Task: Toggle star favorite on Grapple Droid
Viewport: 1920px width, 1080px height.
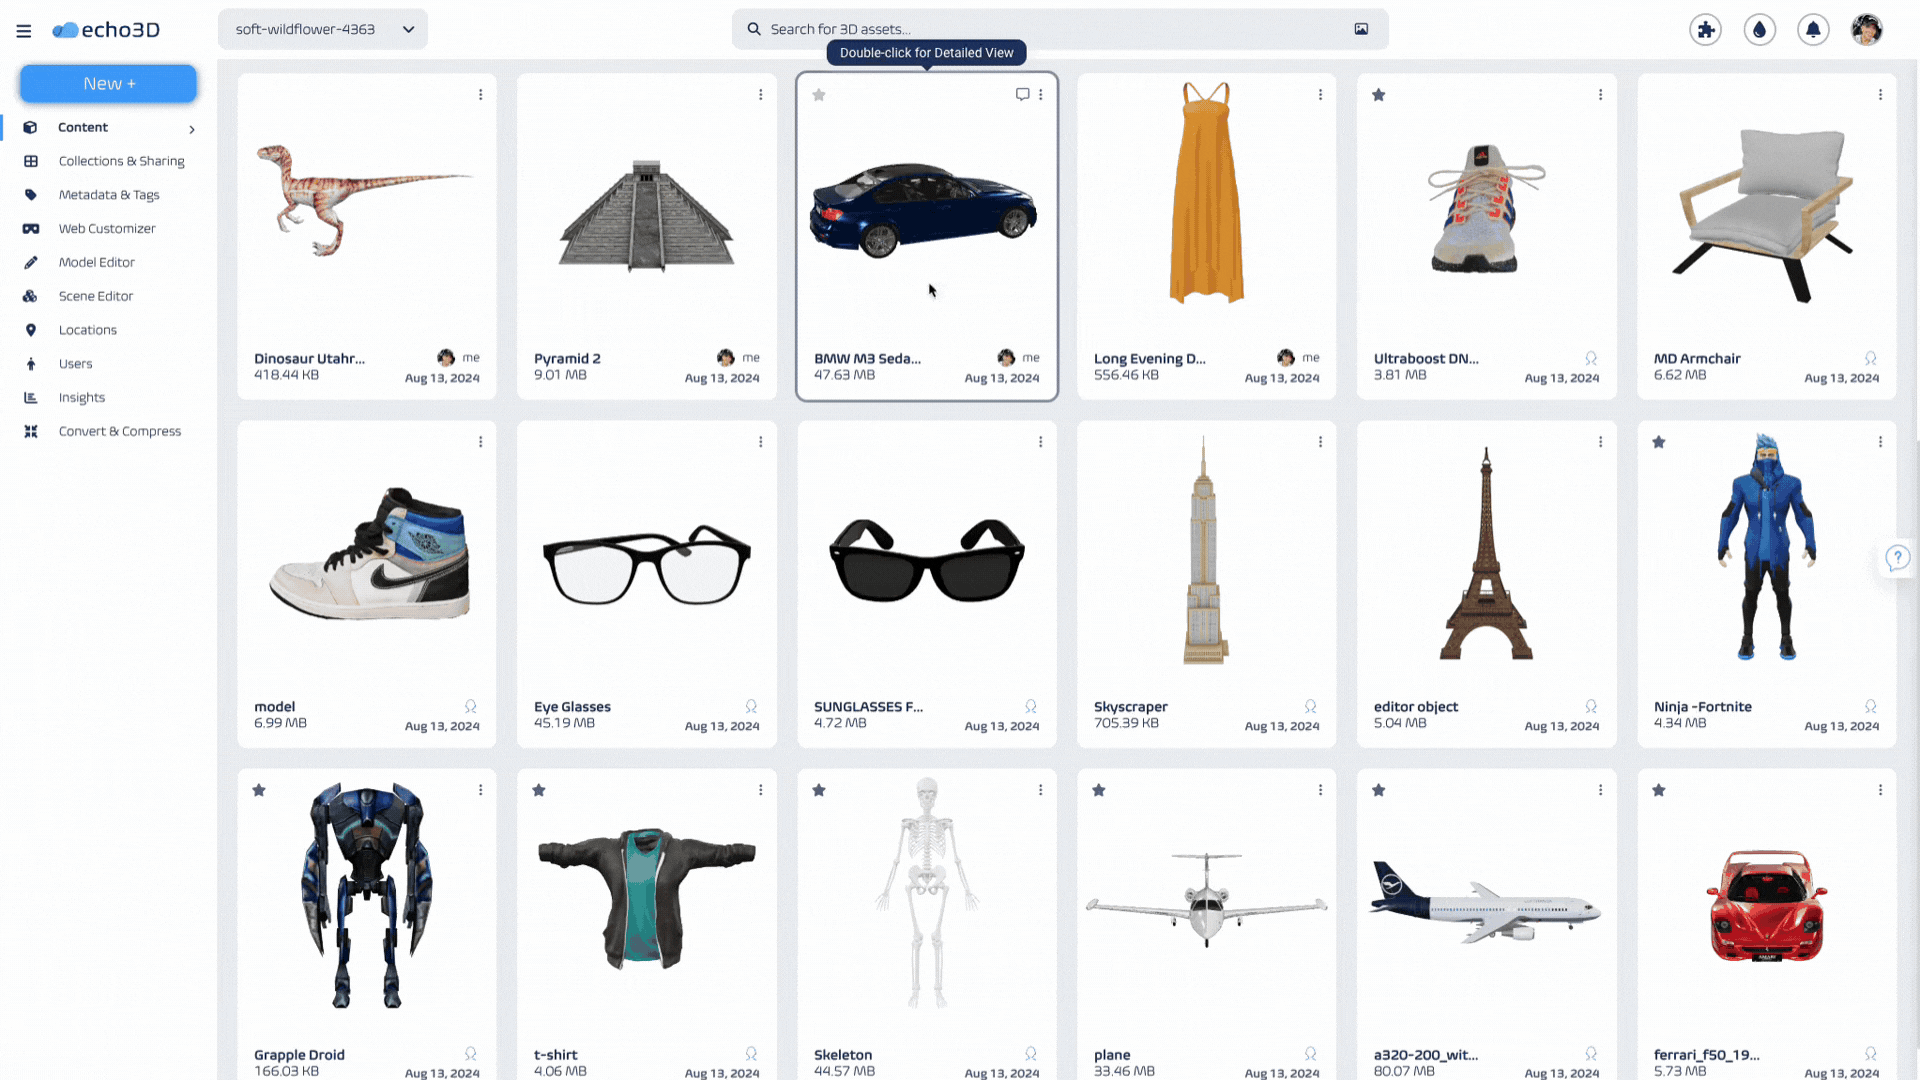Action: (260, 790)
